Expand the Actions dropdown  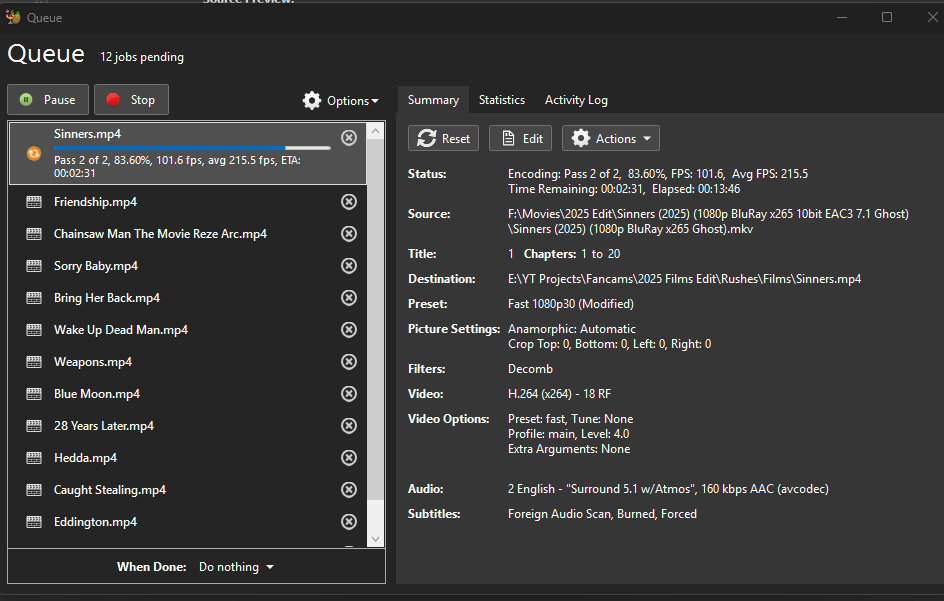(x=610, y=139)
